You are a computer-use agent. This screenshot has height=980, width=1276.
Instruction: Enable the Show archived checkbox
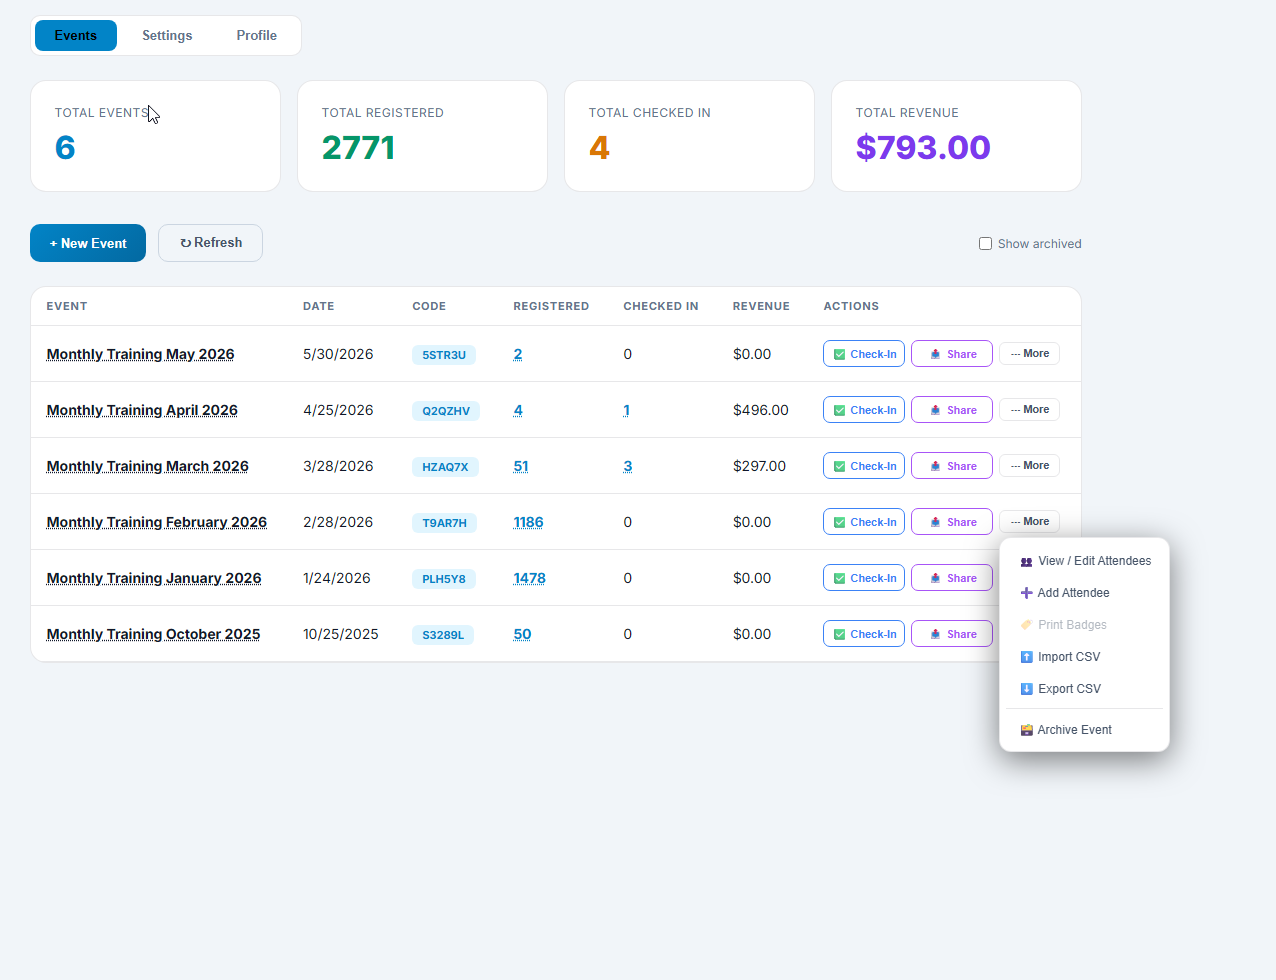point(985,244)
